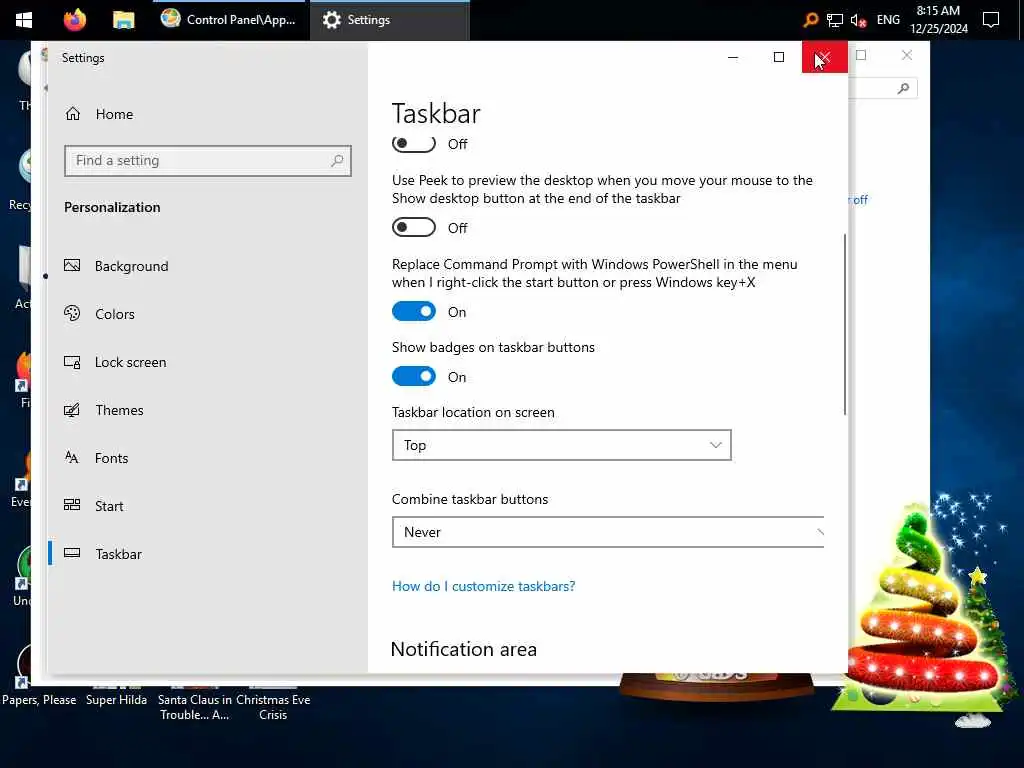The image size is (1024, 768).
Task: Open How do I customize taskbars link
Action: [x=483, y=586]
